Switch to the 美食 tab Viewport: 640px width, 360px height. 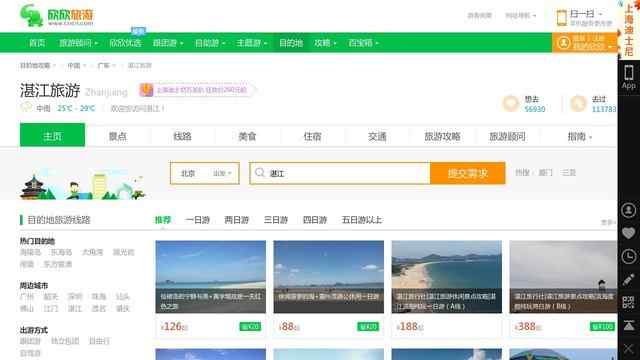pyautogui.click(x=247, y=136)
